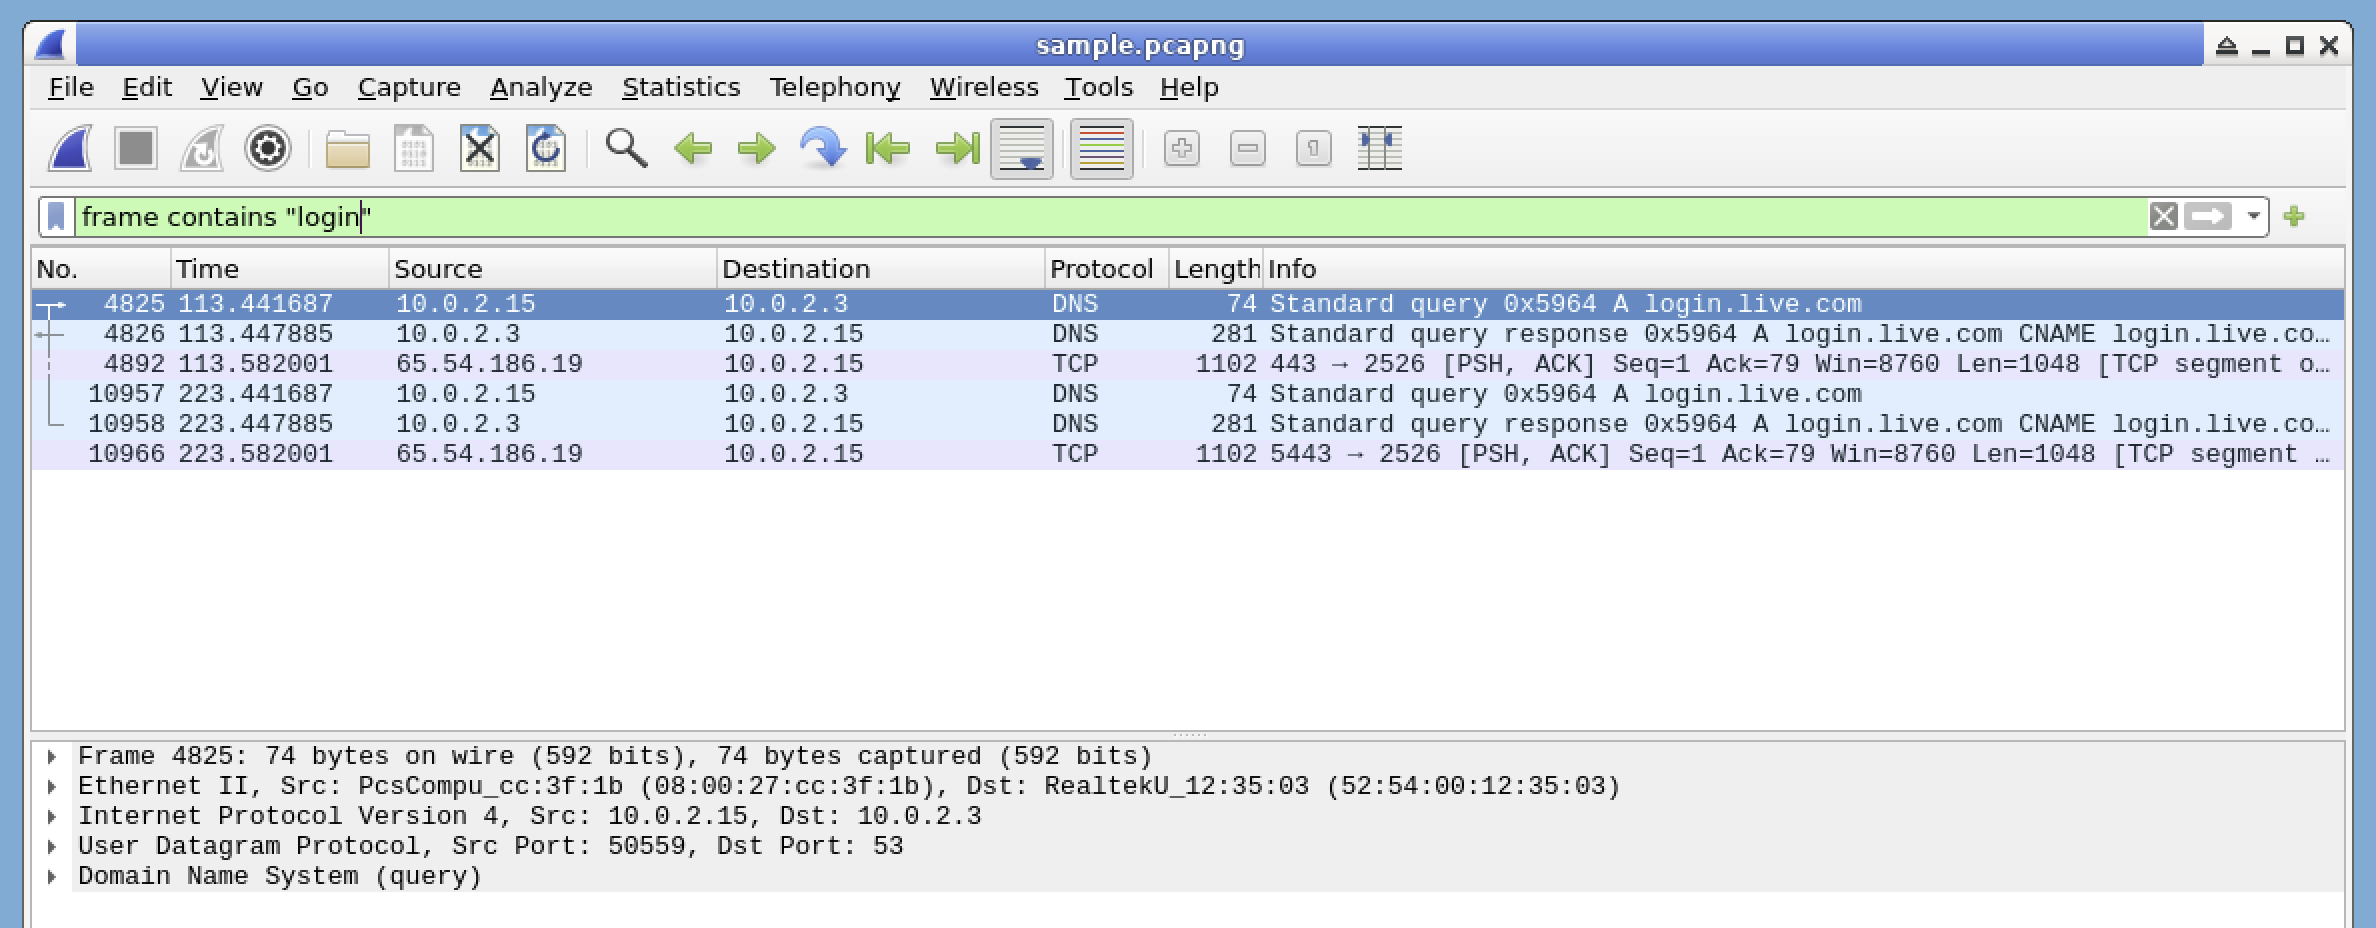This screenshot has height=928, width=2376.
Task: Jump to last packet icon
Action: point(956,149)
